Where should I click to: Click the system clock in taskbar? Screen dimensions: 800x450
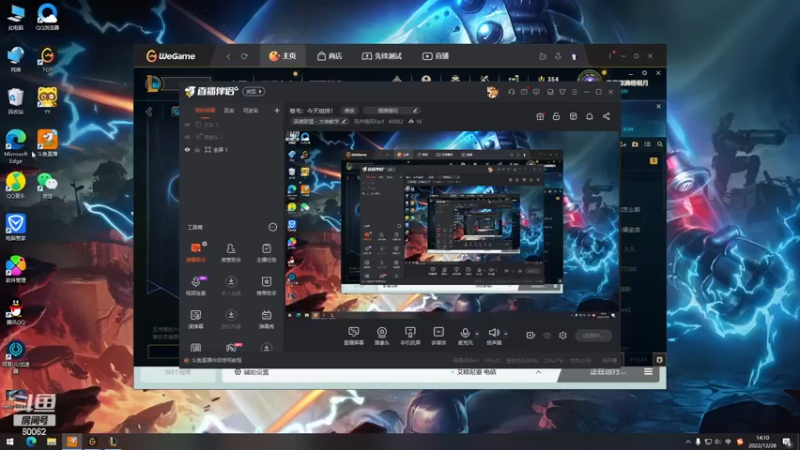(x=762, y=441)
